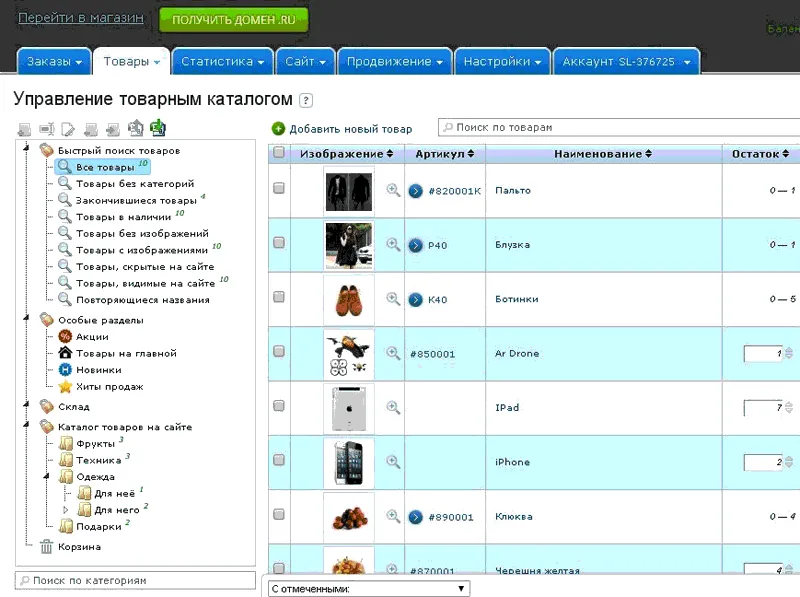
Task: Click the stock stepper arrows for Ar Drone
Action: 789,353
